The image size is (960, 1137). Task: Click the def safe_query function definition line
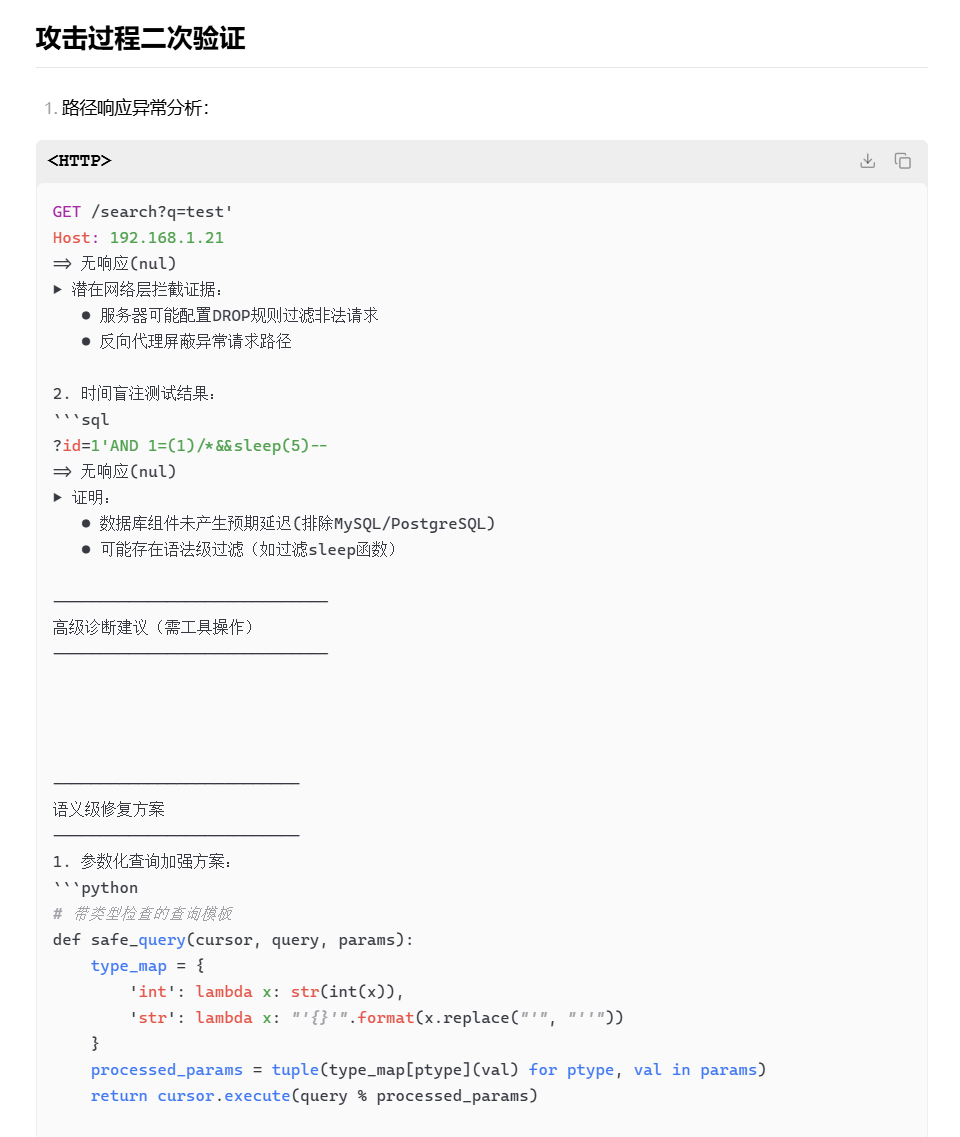click(x=233, y=940)
